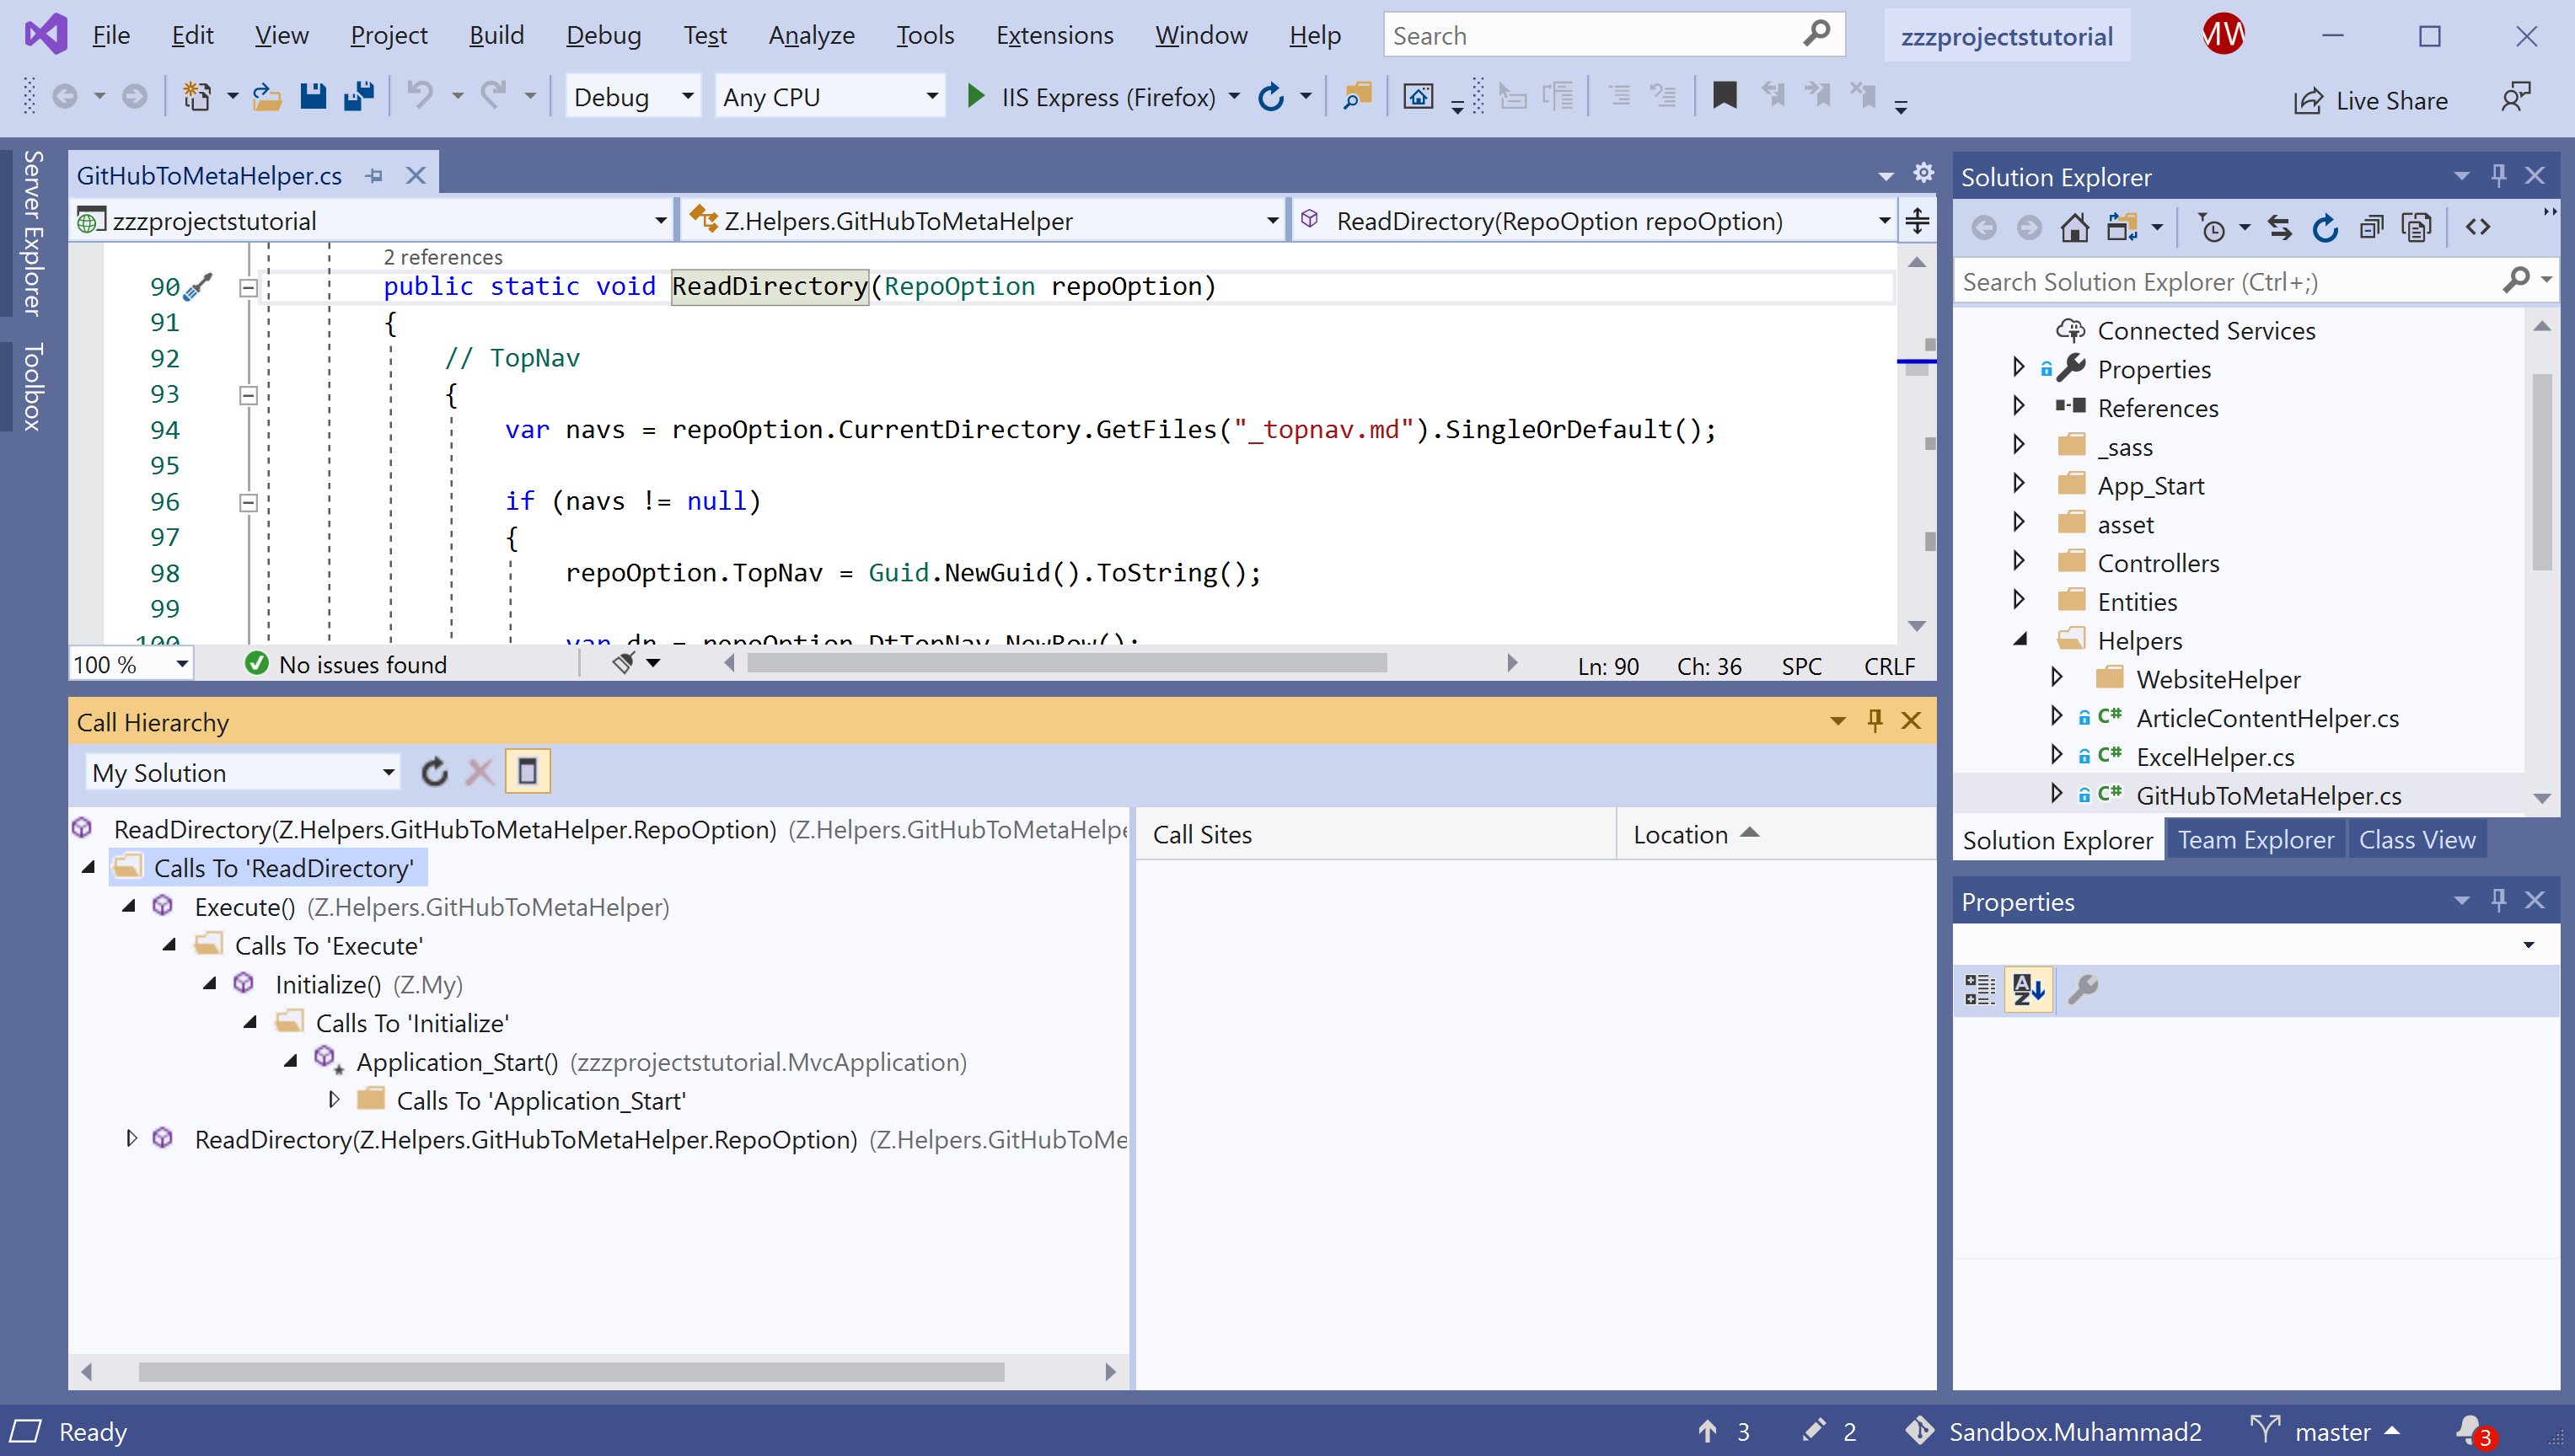
Task: Click the 2 references CodeLens link
Action: 442,257
